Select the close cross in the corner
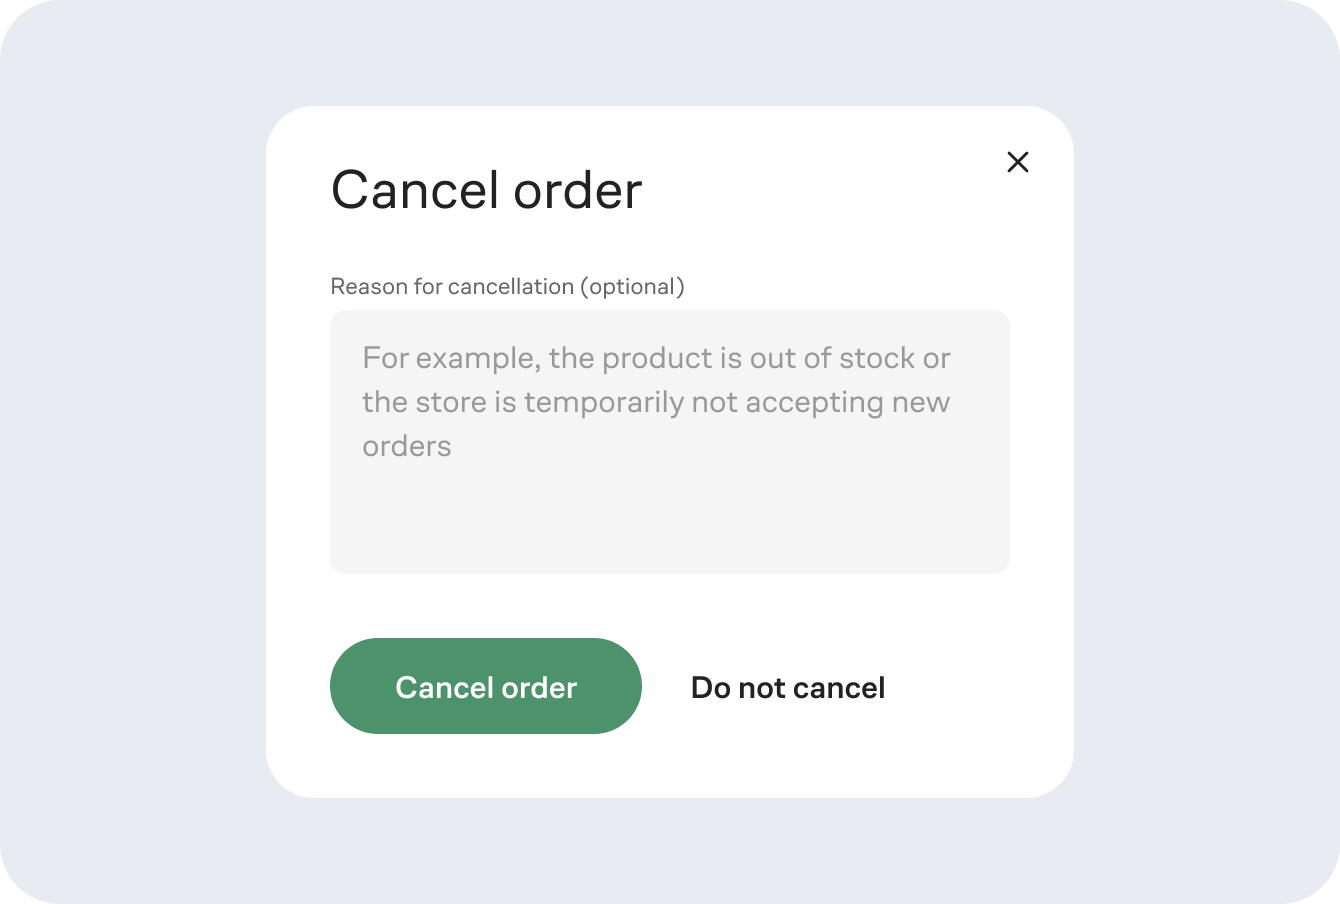 click(1018, 162)
